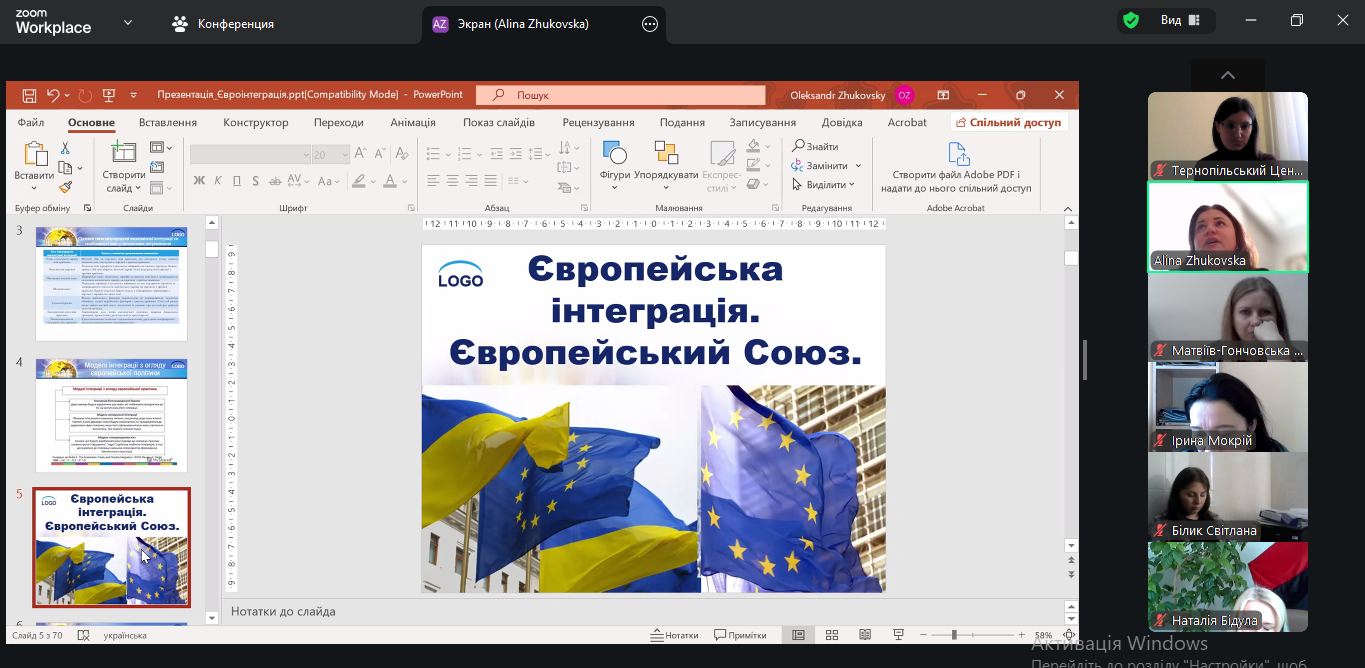The height and width of the screenshot is (668, 1365).
Task: Switch to the Анімація ribbon tab
Action: (412, 123)
